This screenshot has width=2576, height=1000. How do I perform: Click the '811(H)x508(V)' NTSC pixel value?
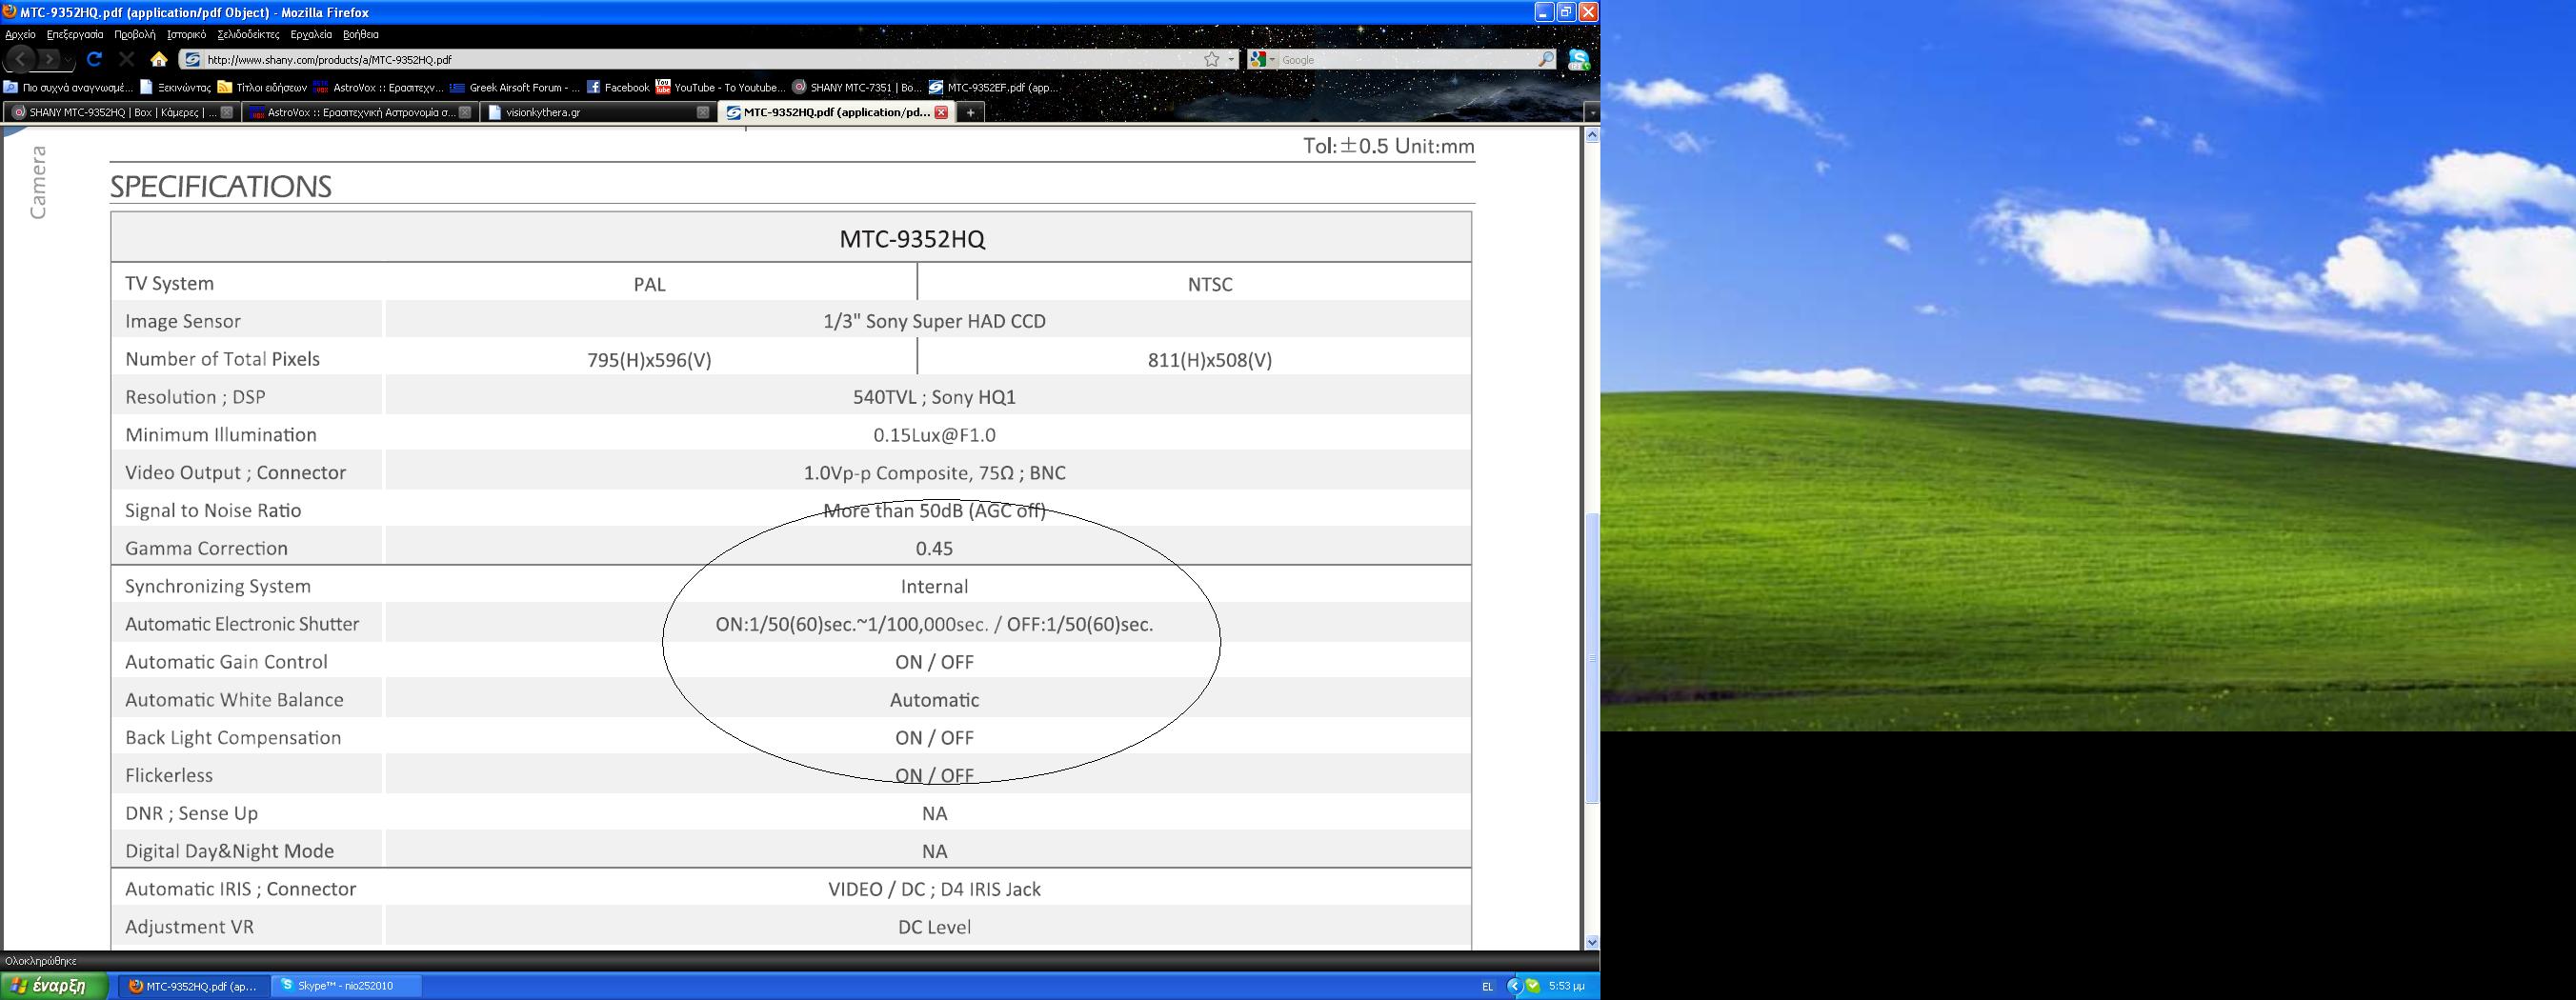[1210, 360]
